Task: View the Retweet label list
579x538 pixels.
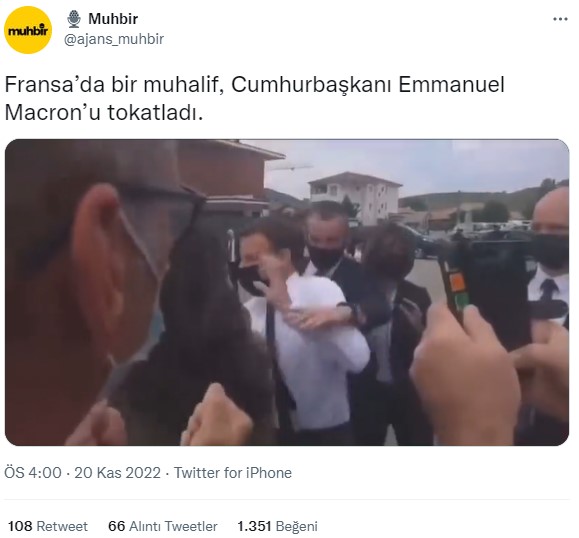Action: (62, 526)
